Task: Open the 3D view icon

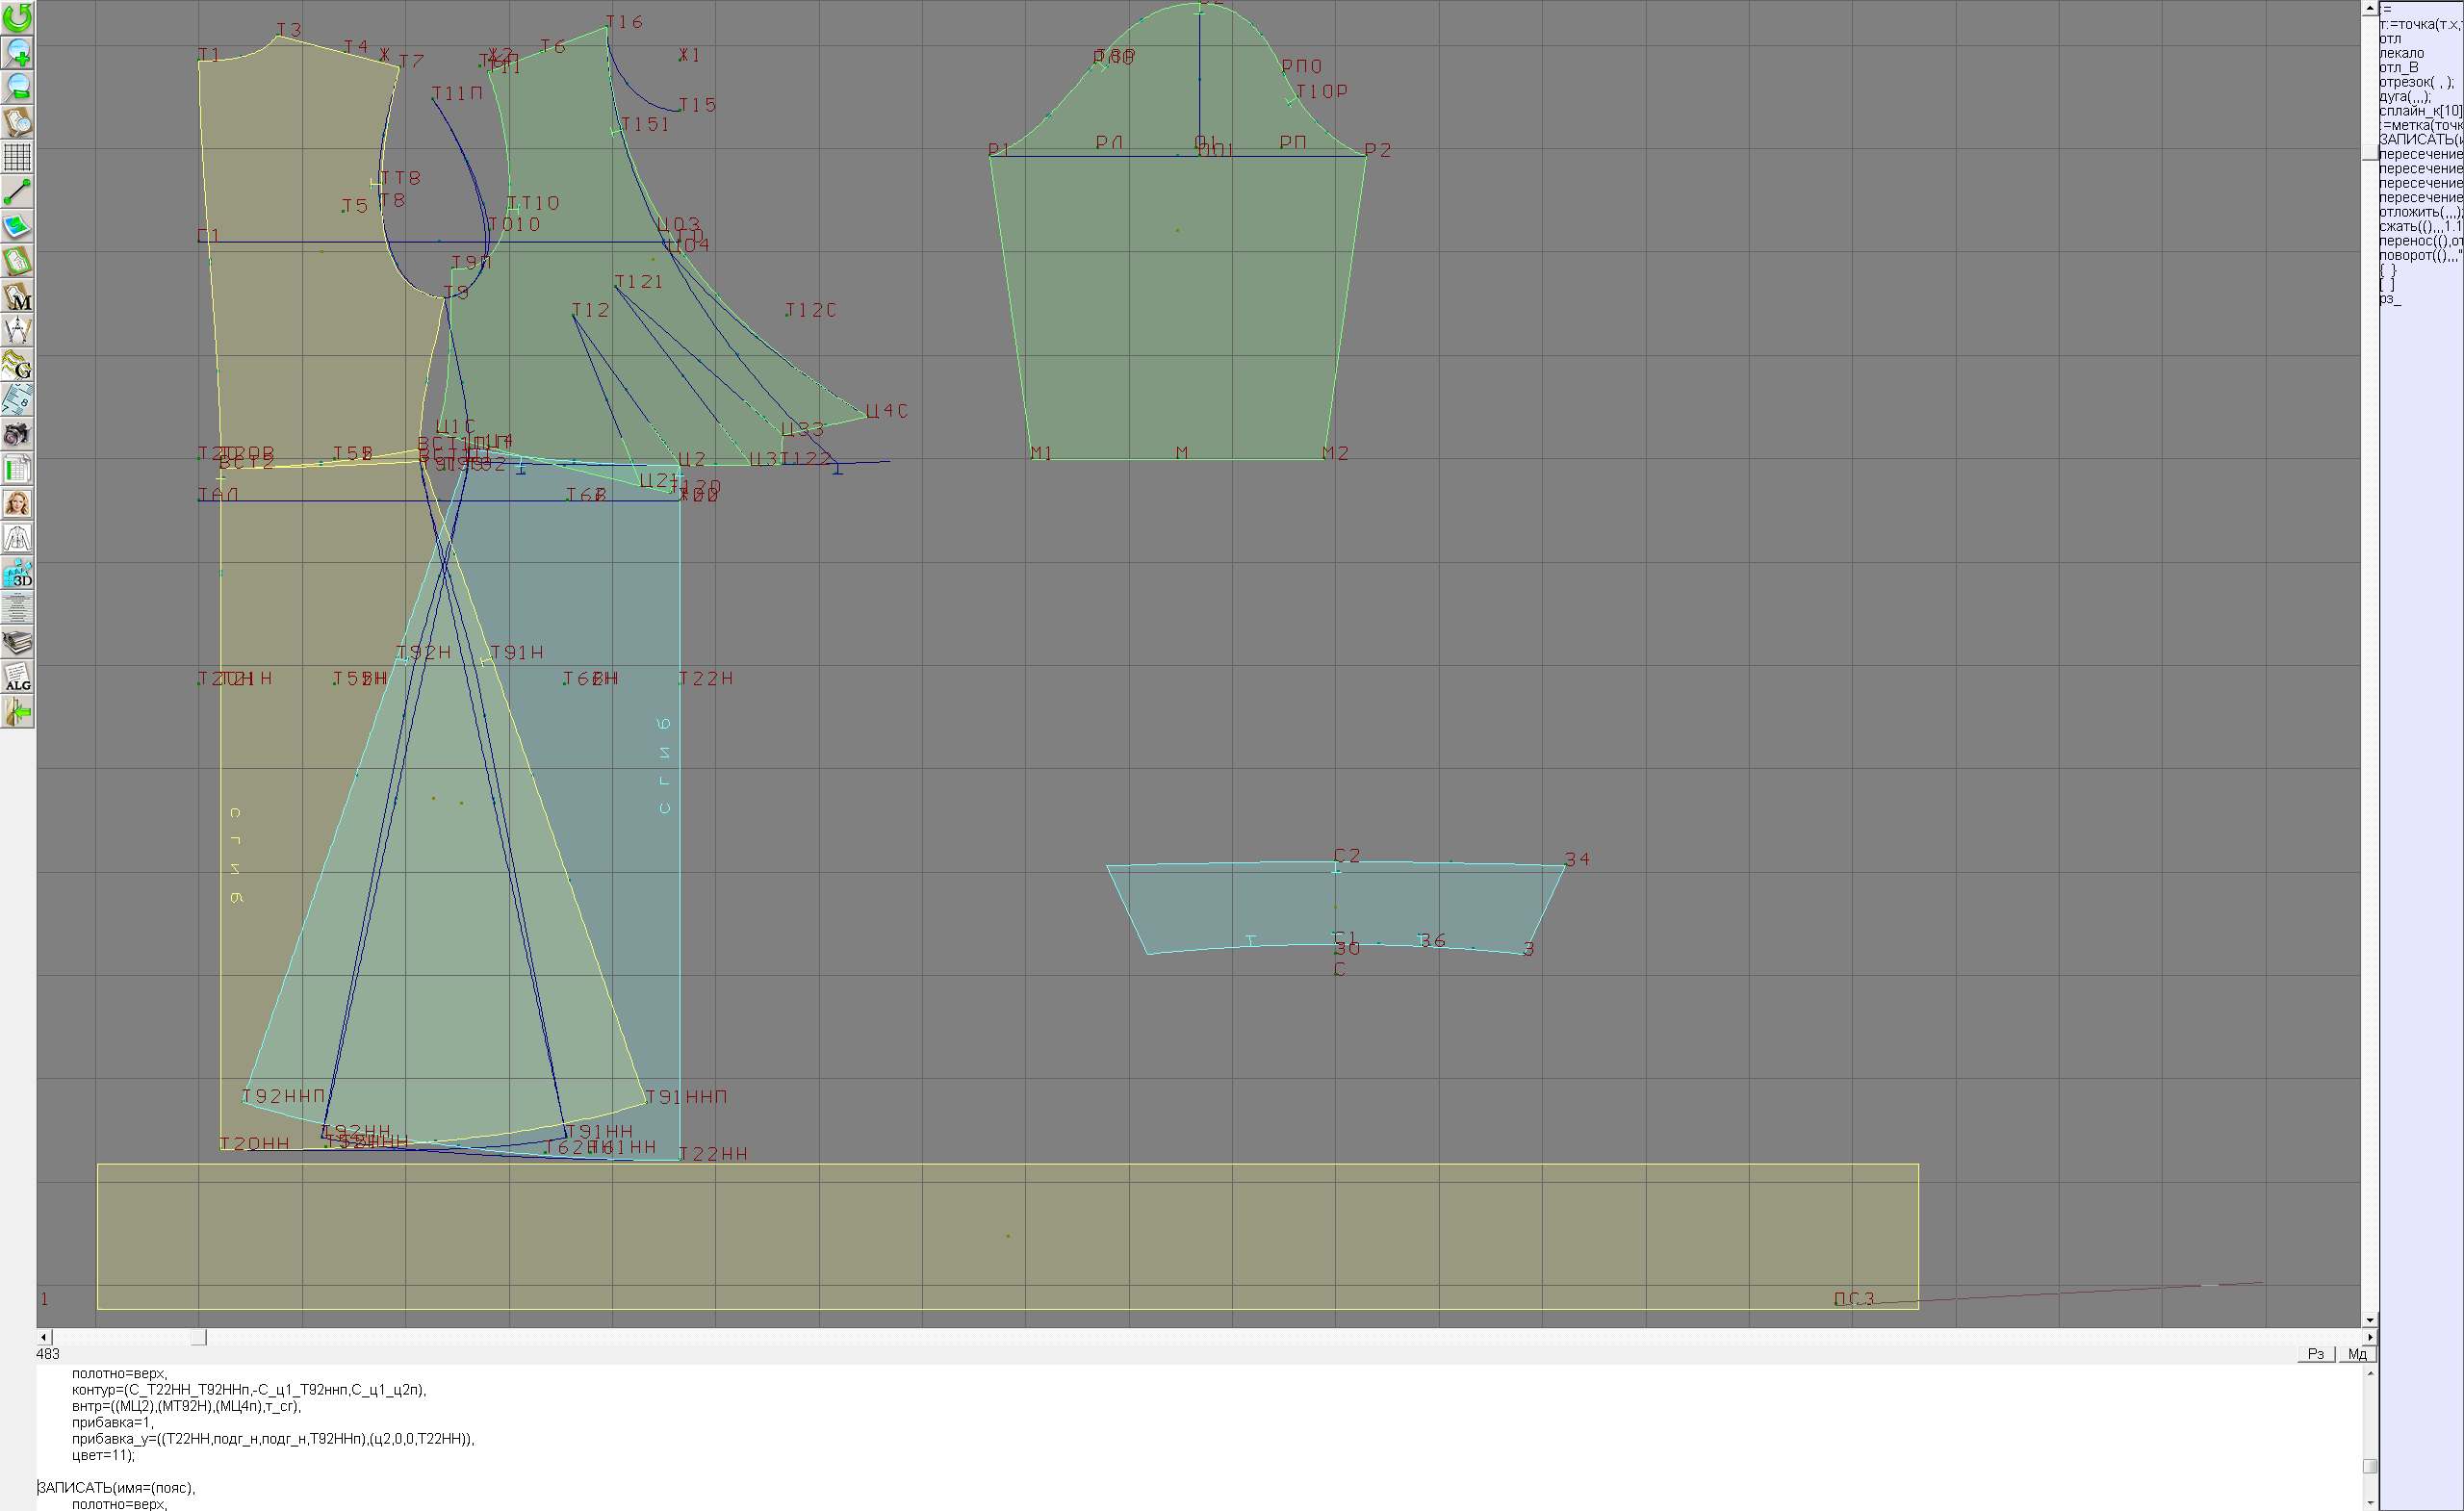Action: [x=17, y=574]
